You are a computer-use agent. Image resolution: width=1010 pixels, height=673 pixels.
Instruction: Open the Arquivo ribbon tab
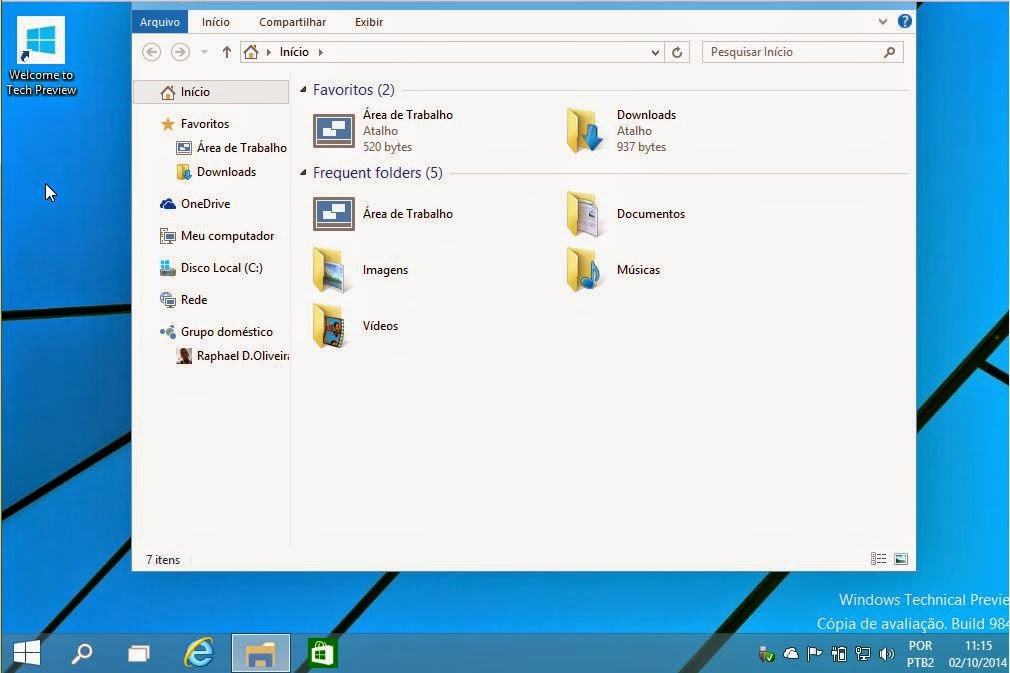(x=160, y=22)
